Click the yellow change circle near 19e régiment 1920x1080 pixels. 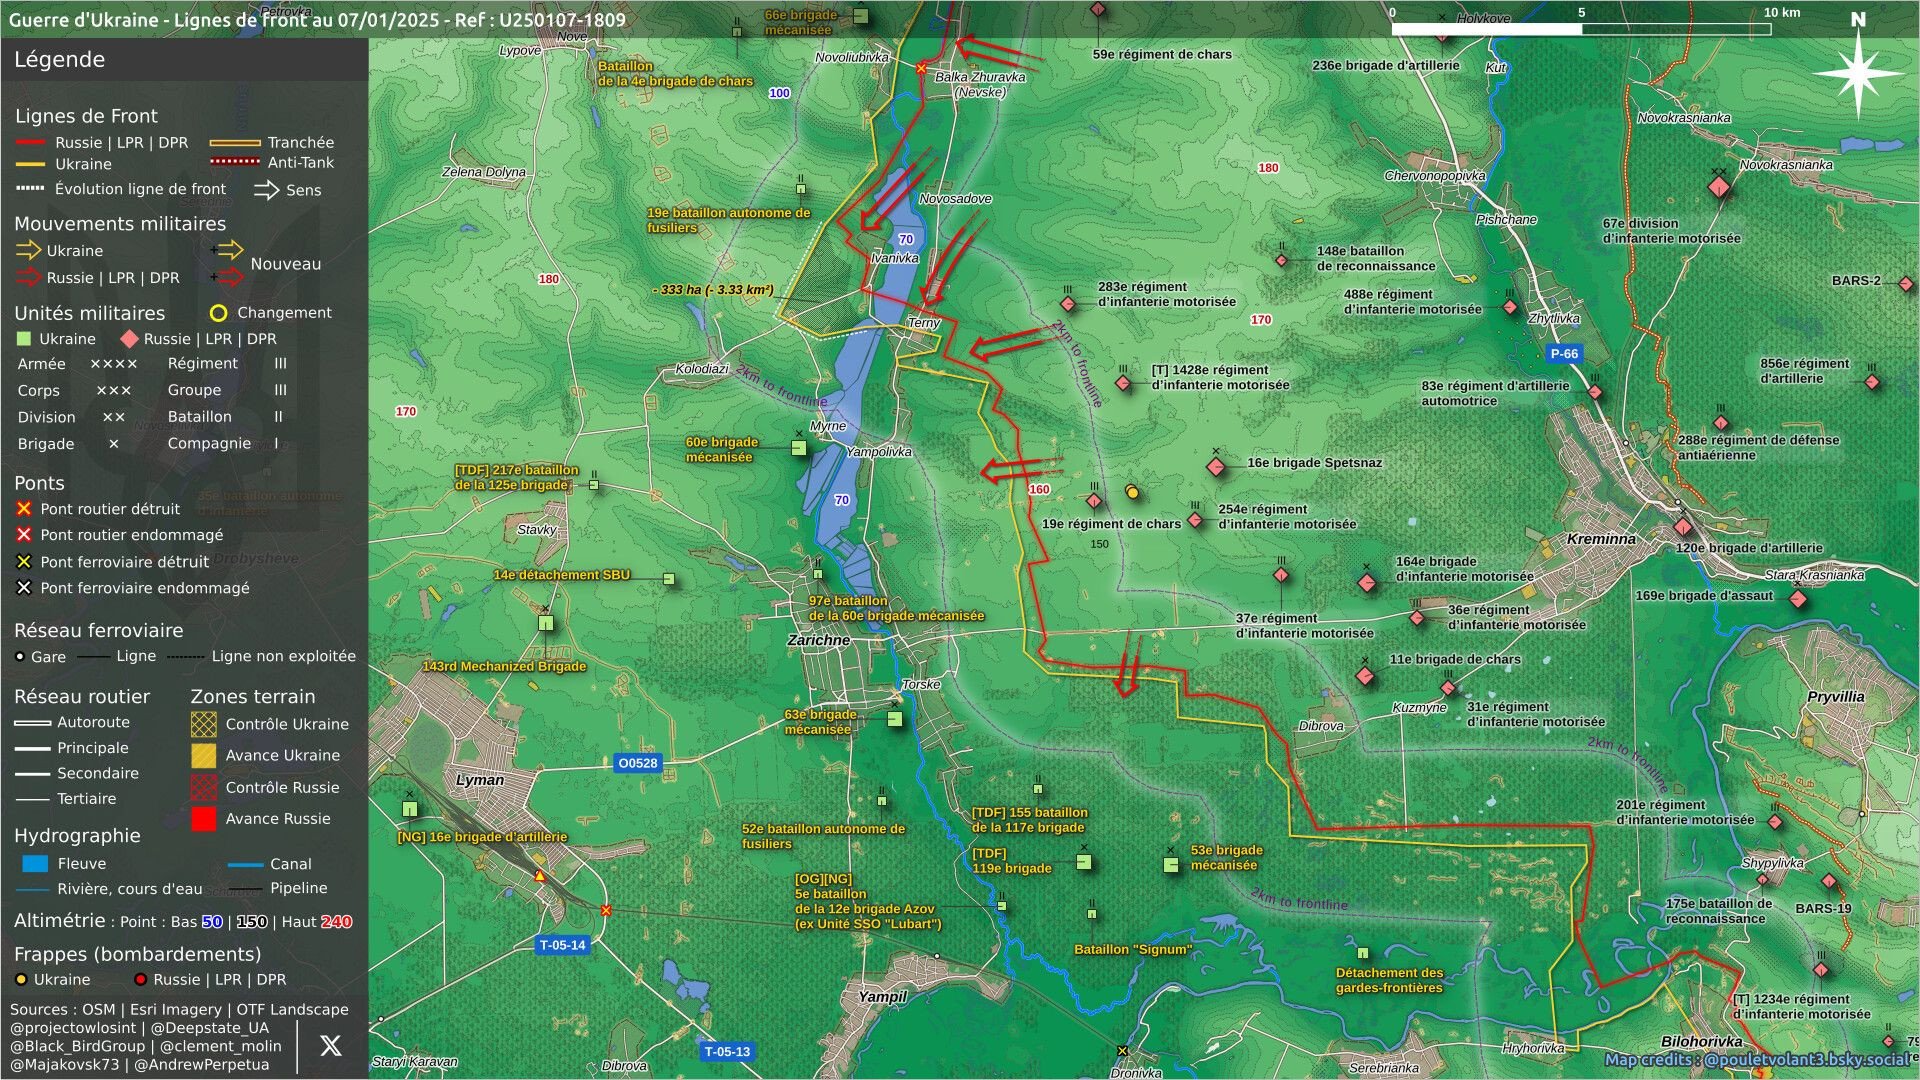click(x=1132, y=492)
